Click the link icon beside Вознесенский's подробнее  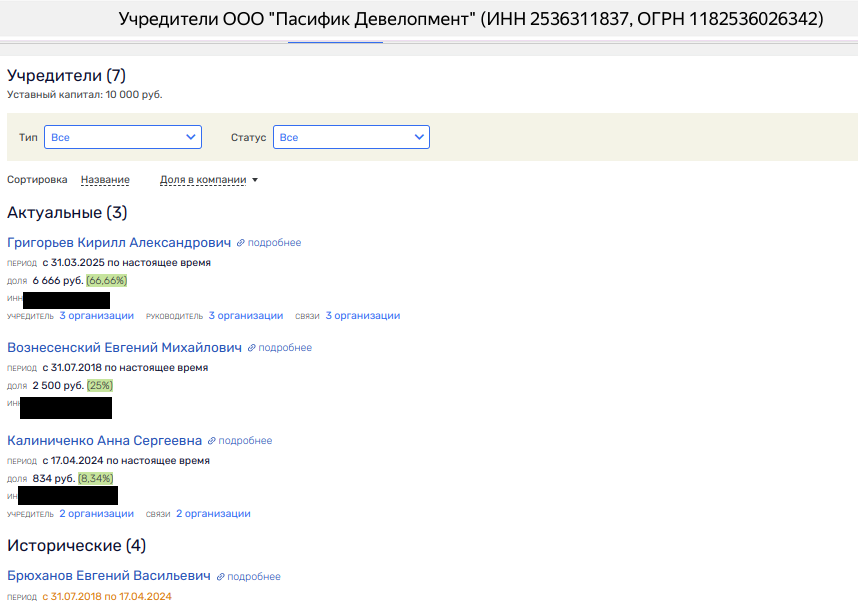pos(252,348)
